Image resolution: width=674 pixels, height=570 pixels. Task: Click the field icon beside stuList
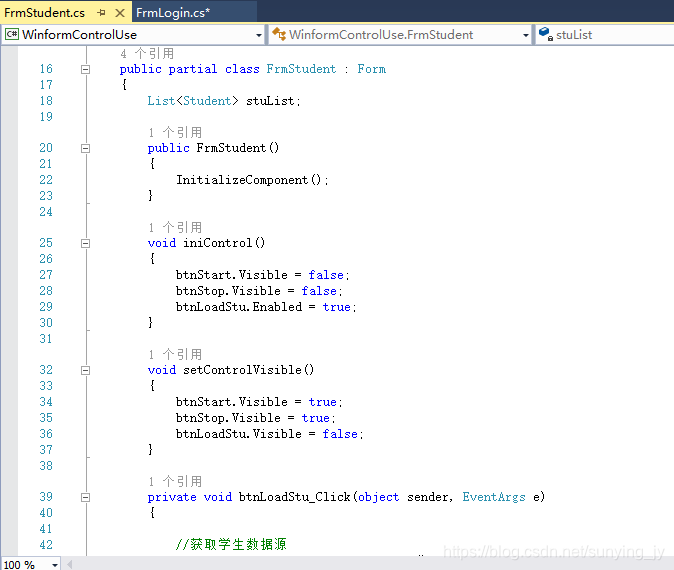tap(545, 34)
